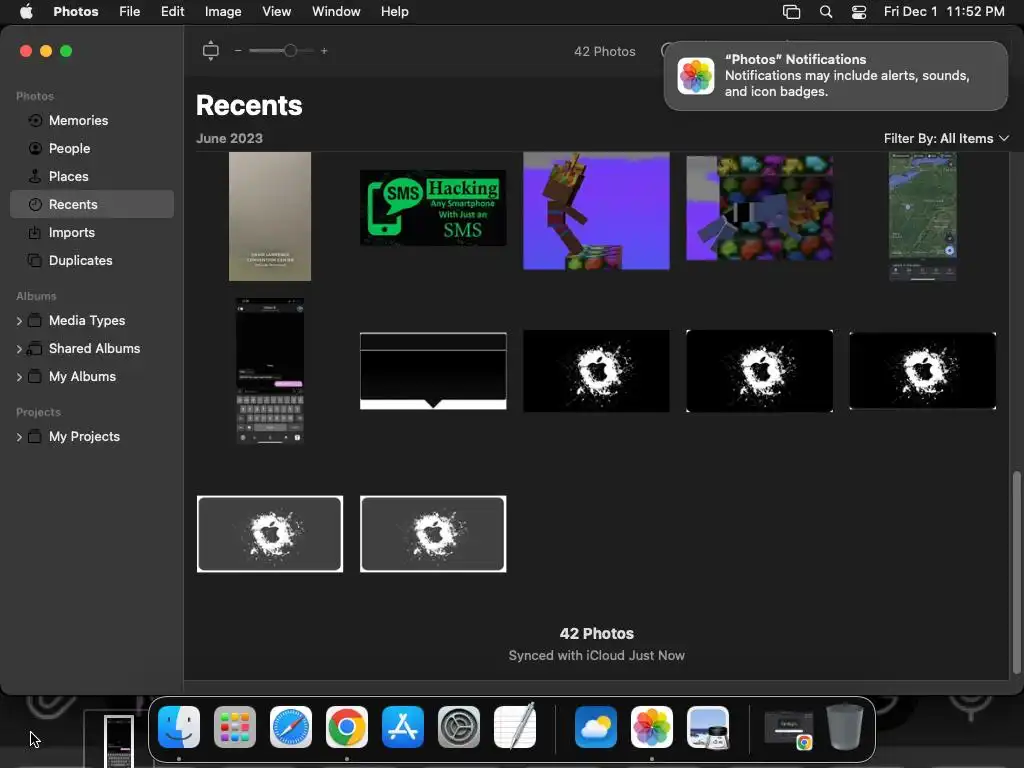Open Control Center in menu bar
The image size is (1024, 768).
click(859, 12)
